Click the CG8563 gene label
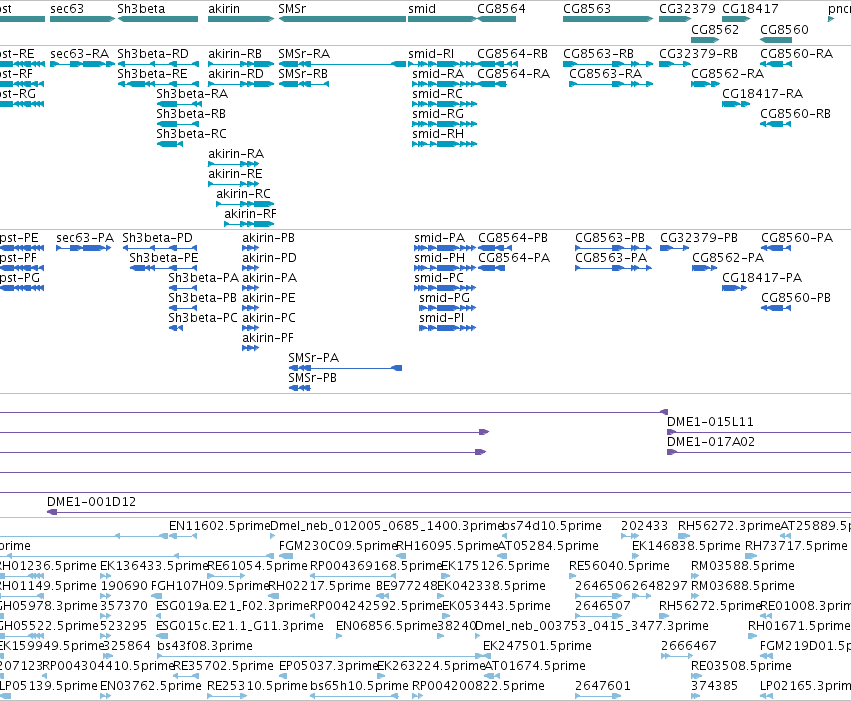This screenshot has height=701, width=851. 587,9
